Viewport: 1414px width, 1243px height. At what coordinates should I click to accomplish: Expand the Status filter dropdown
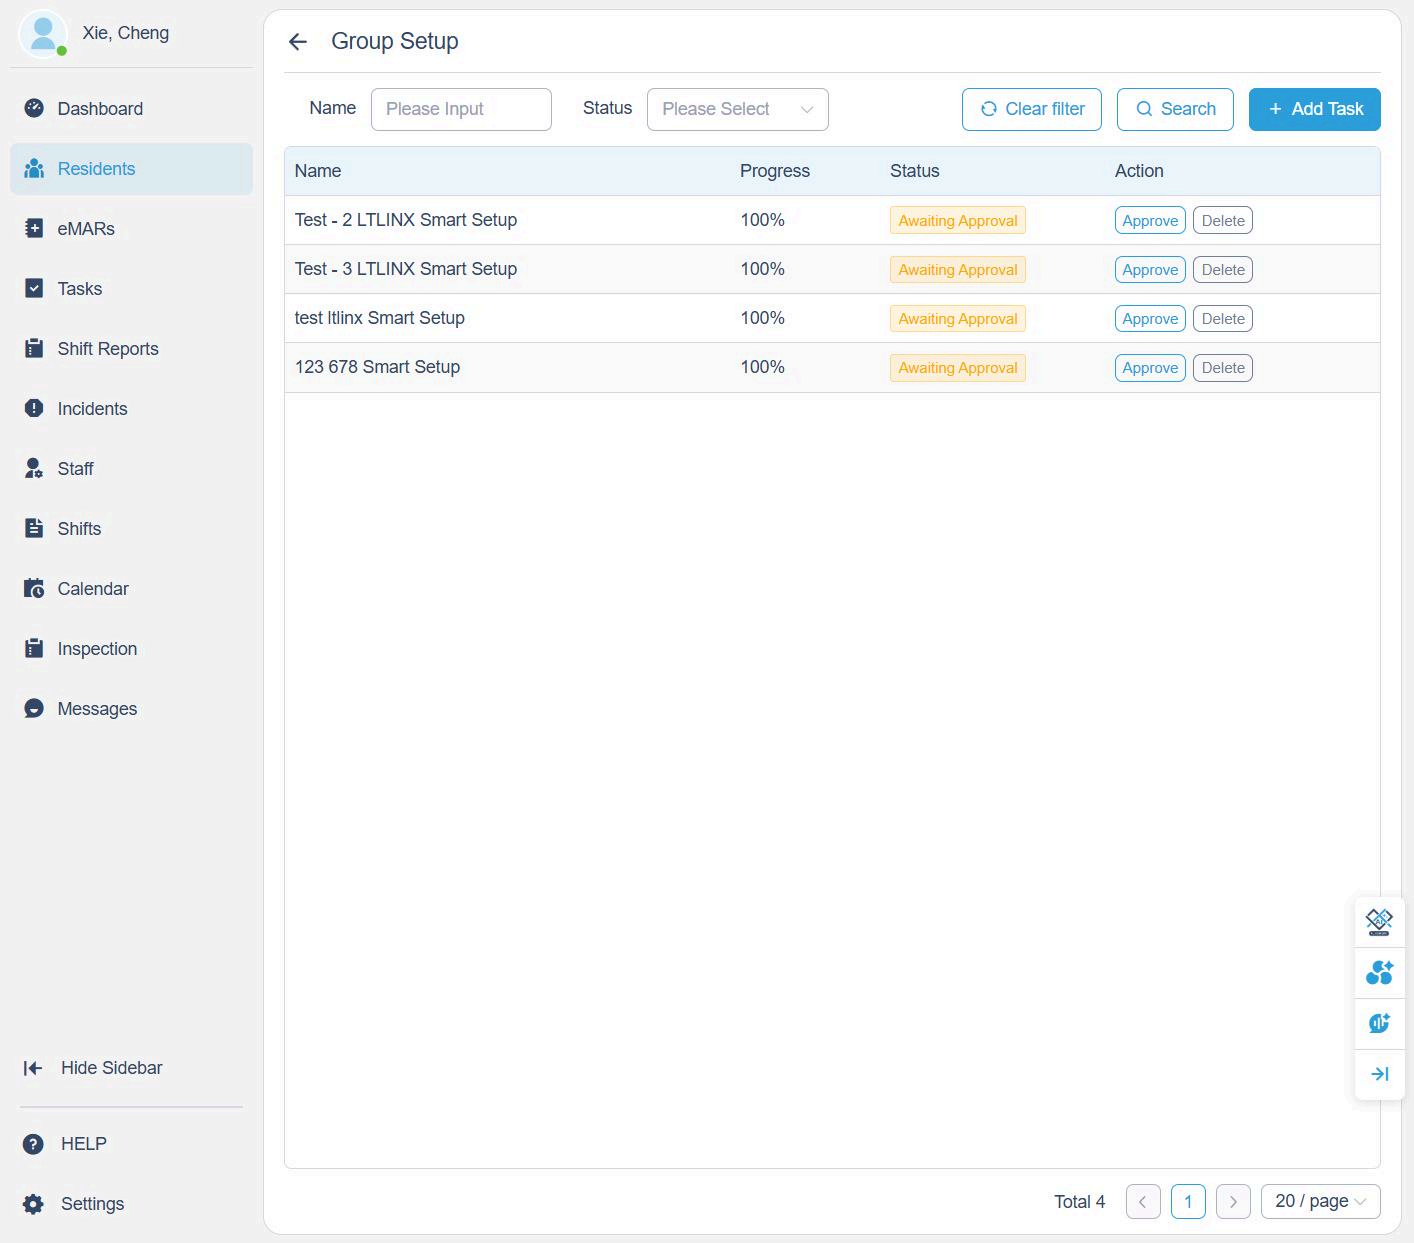point(737,109)
